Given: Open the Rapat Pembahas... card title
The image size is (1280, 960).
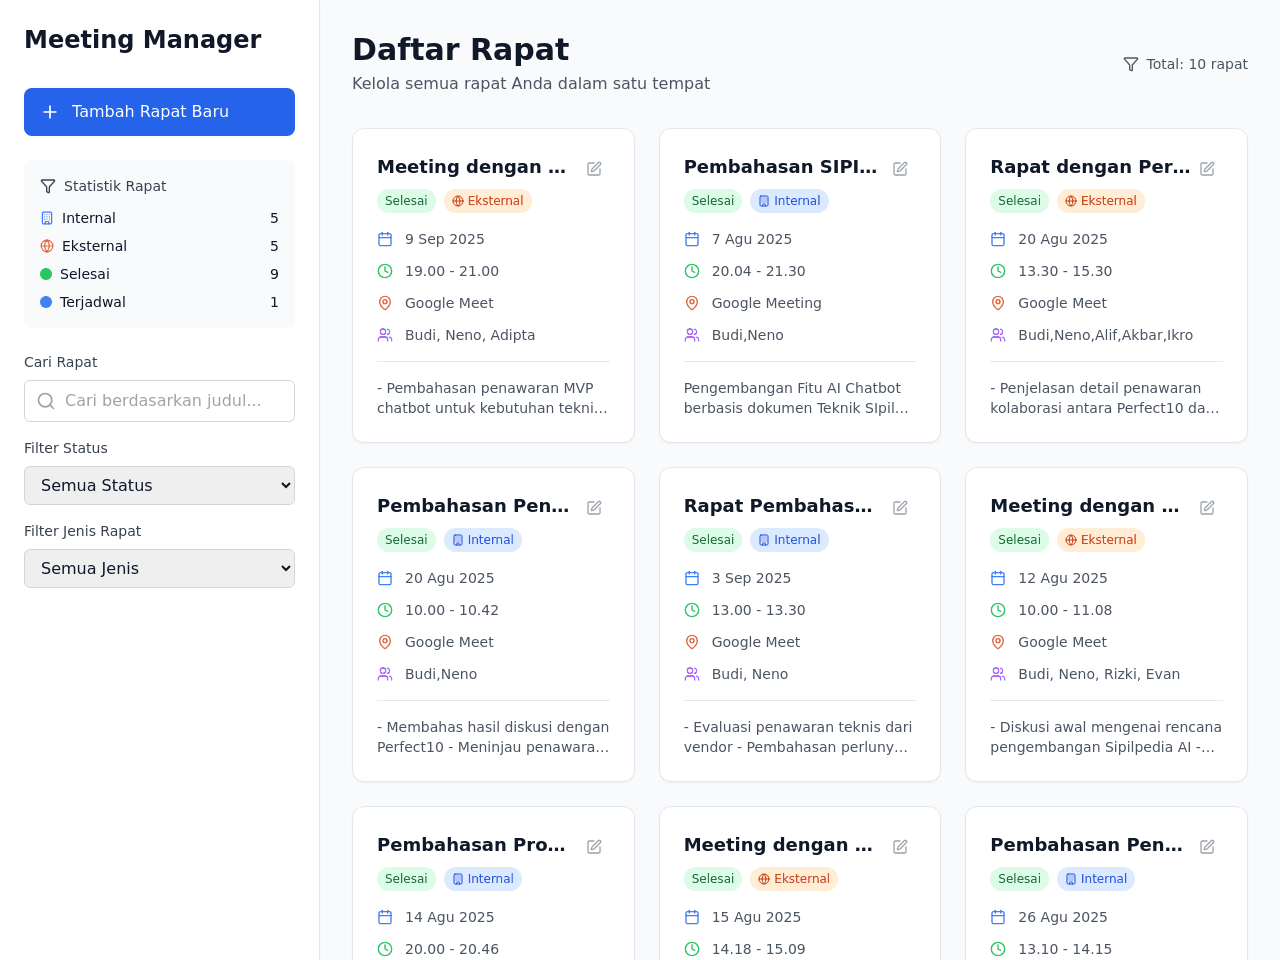Looking at the screenshot, I should click(778, 506).
